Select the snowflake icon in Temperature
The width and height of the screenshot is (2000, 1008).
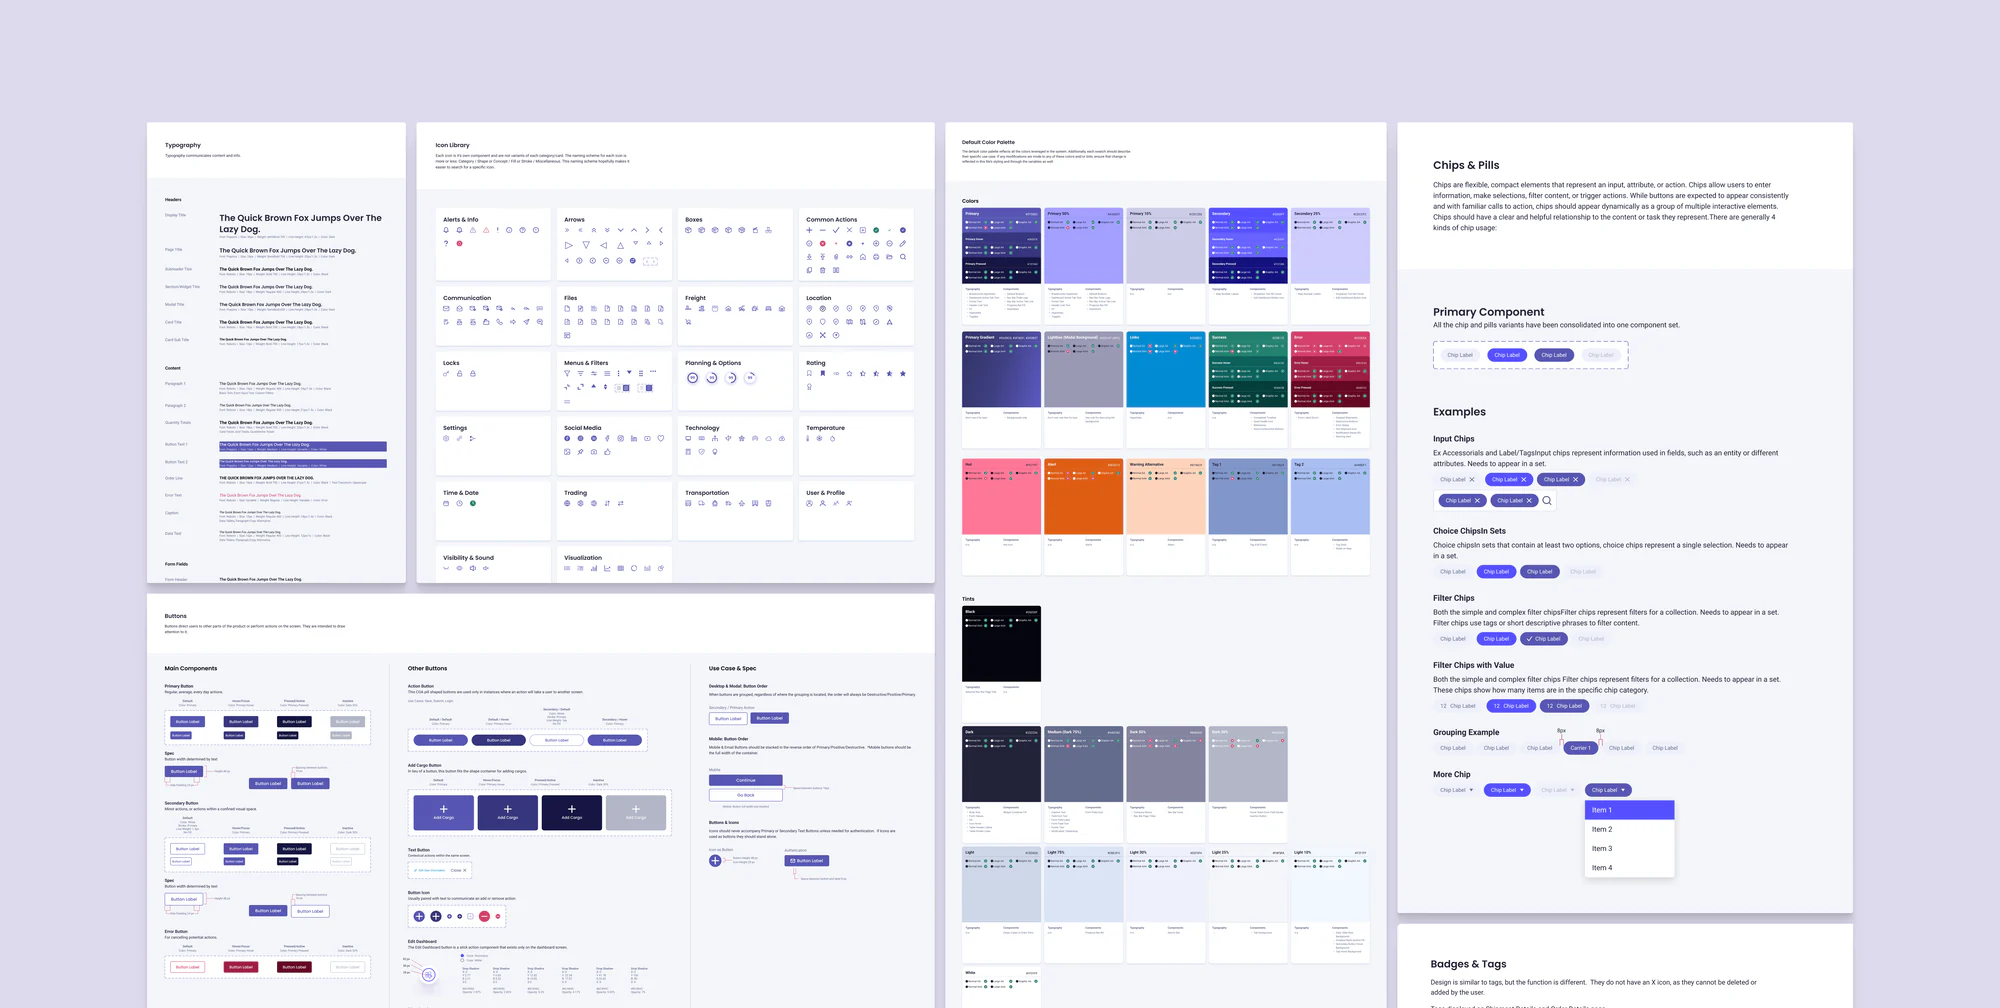[x=819, y=438]
